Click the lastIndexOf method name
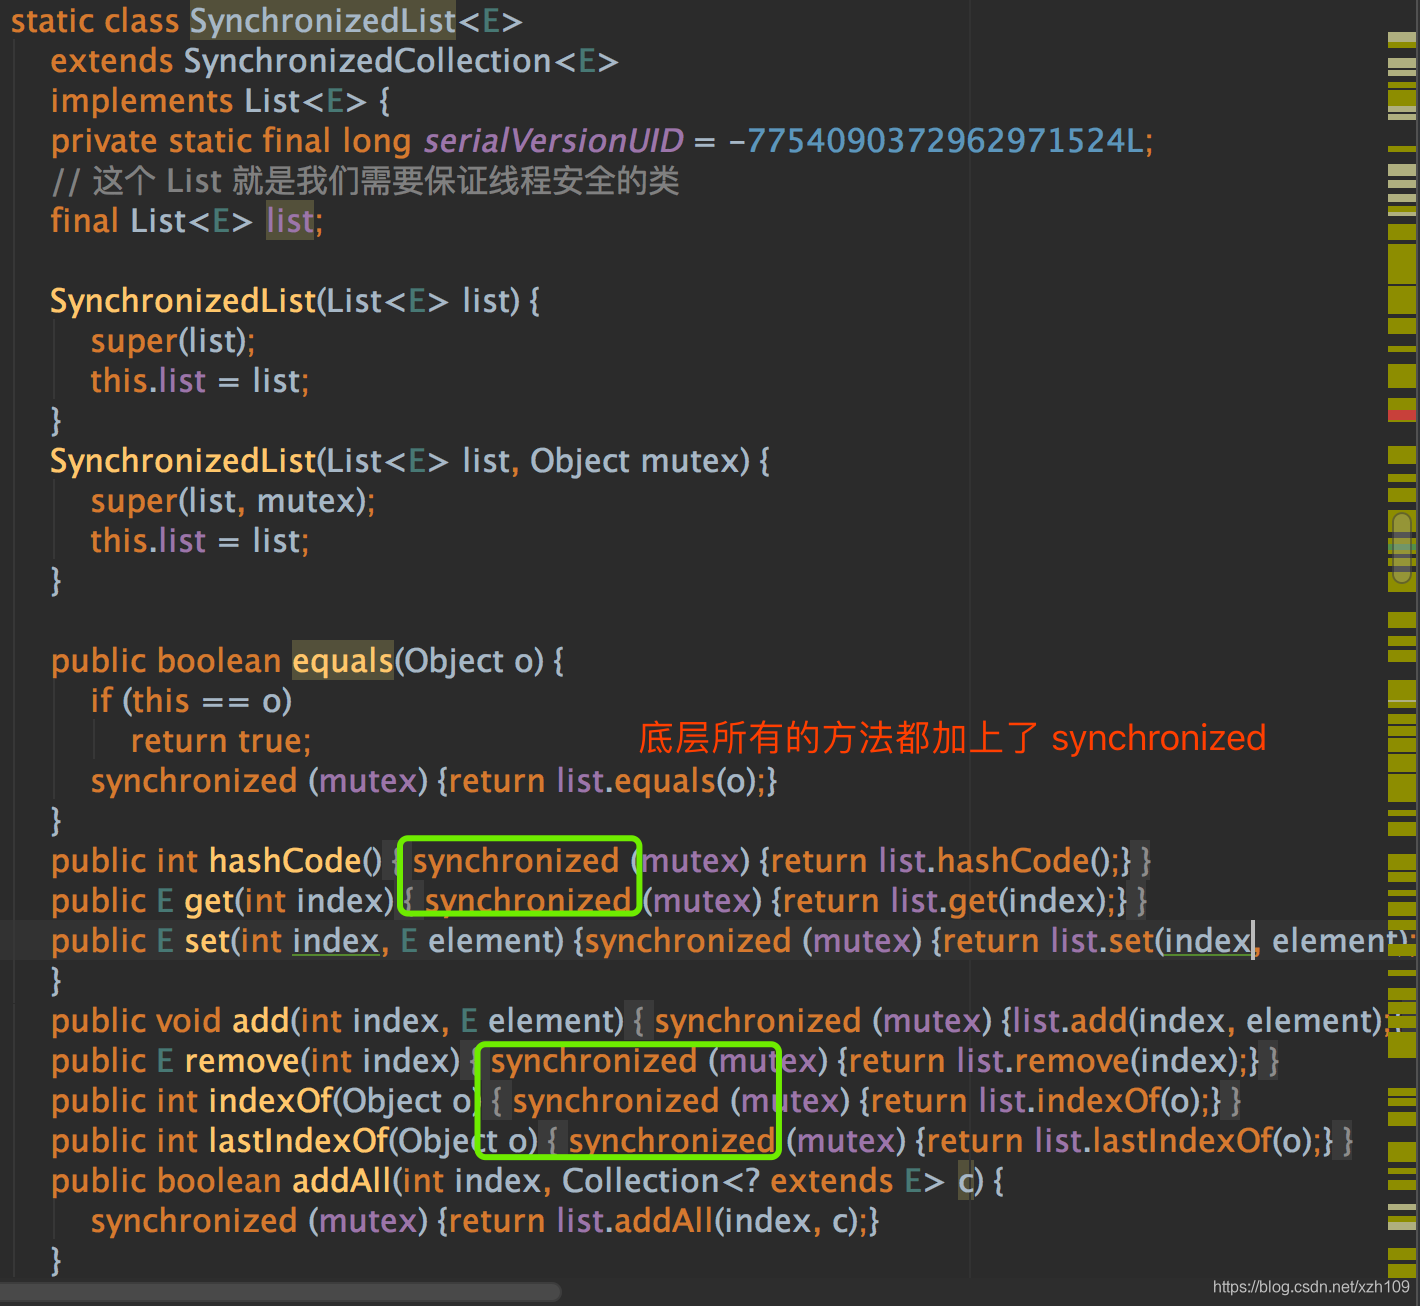The image size is (1420, 1306). (x=299, y=1141)
